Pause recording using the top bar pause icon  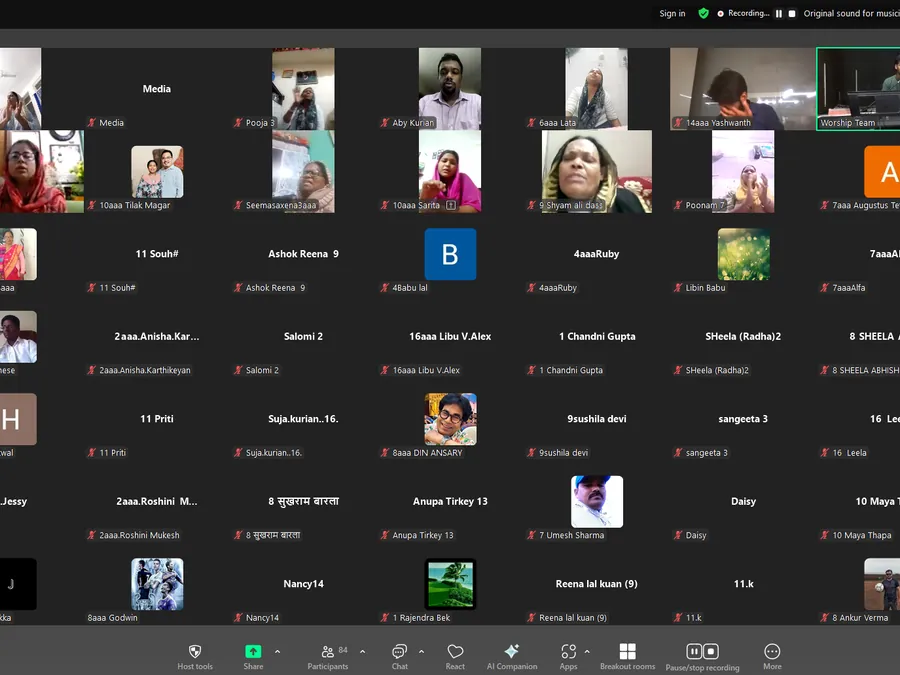coord(779,14)
